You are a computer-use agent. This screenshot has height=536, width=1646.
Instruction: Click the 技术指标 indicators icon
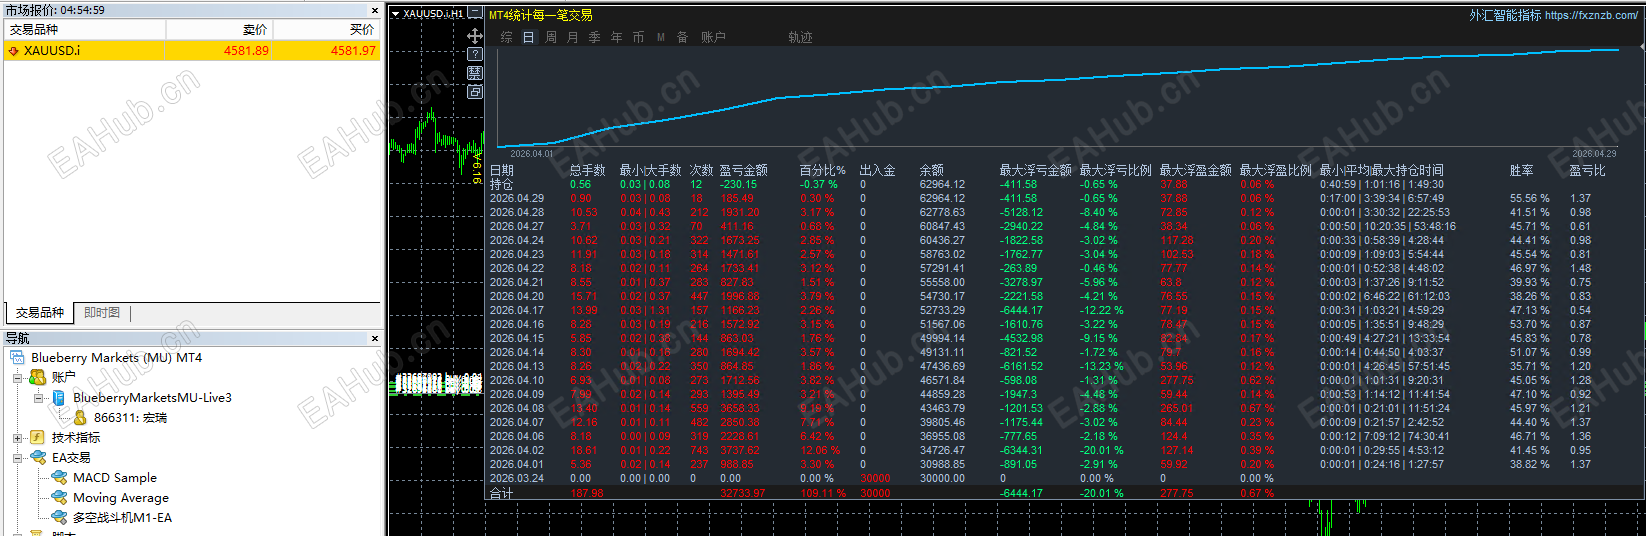[38, 437]
